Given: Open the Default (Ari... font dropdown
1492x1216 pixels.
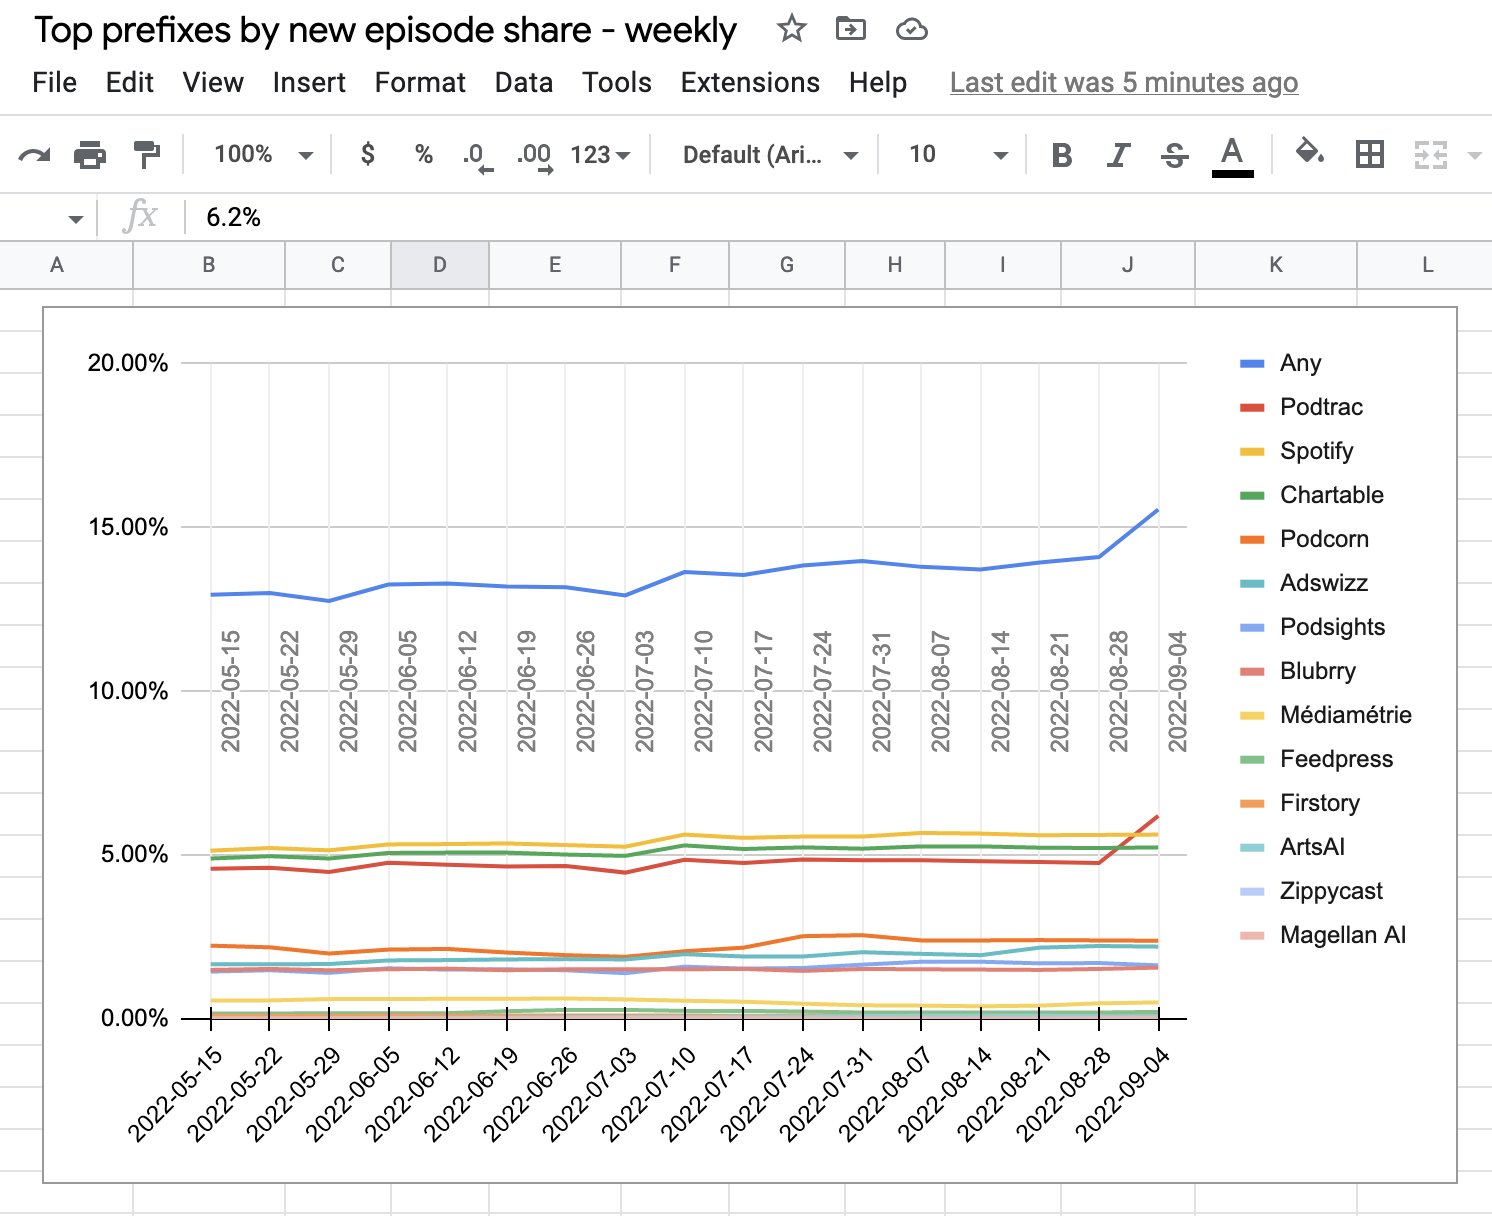Looking at the screenshot, I should click(x=770, y=155).
